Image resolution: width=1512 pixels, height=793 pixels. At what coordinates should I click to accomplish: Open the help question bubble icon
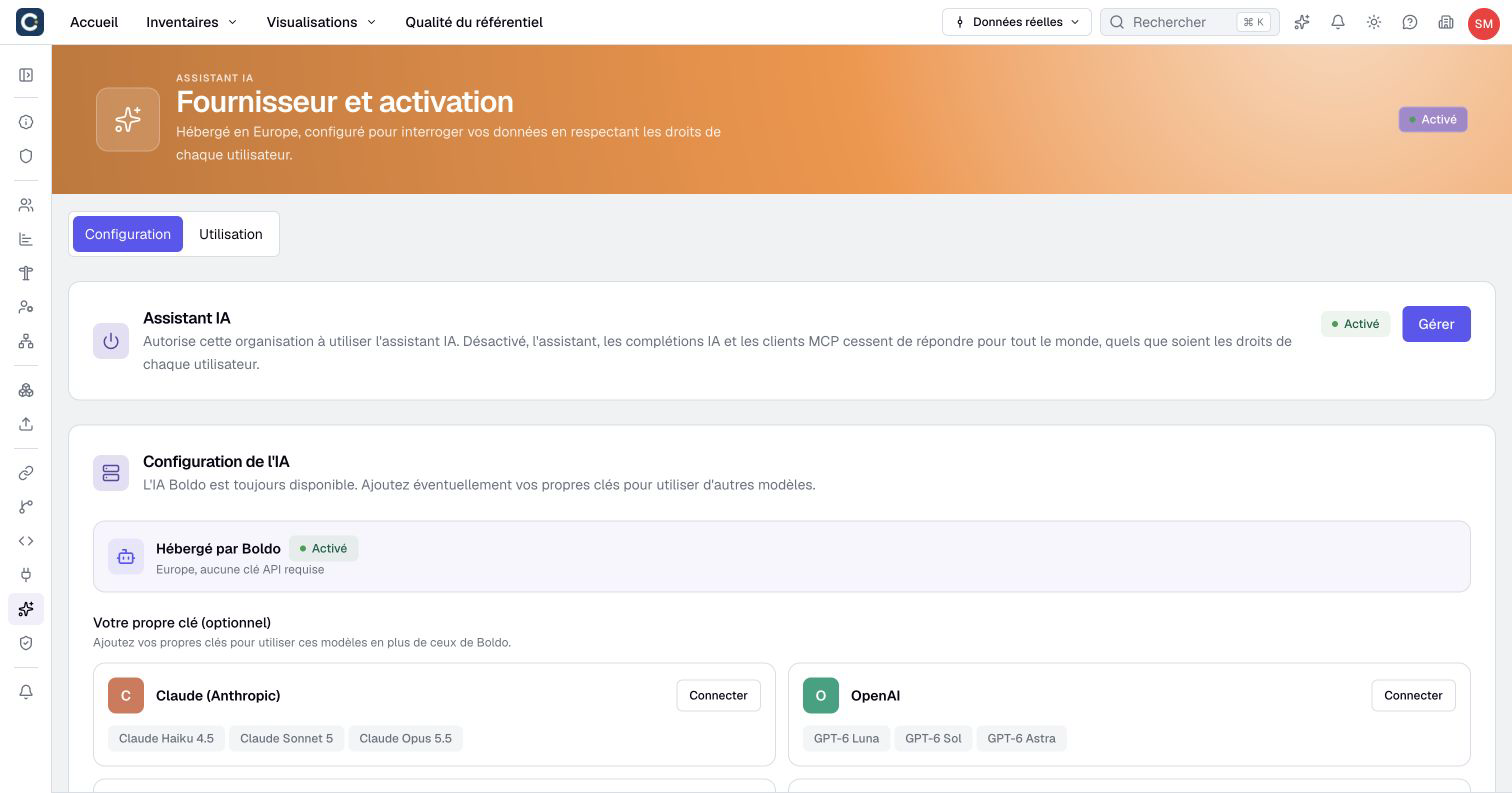click(x=1410, y=22)
